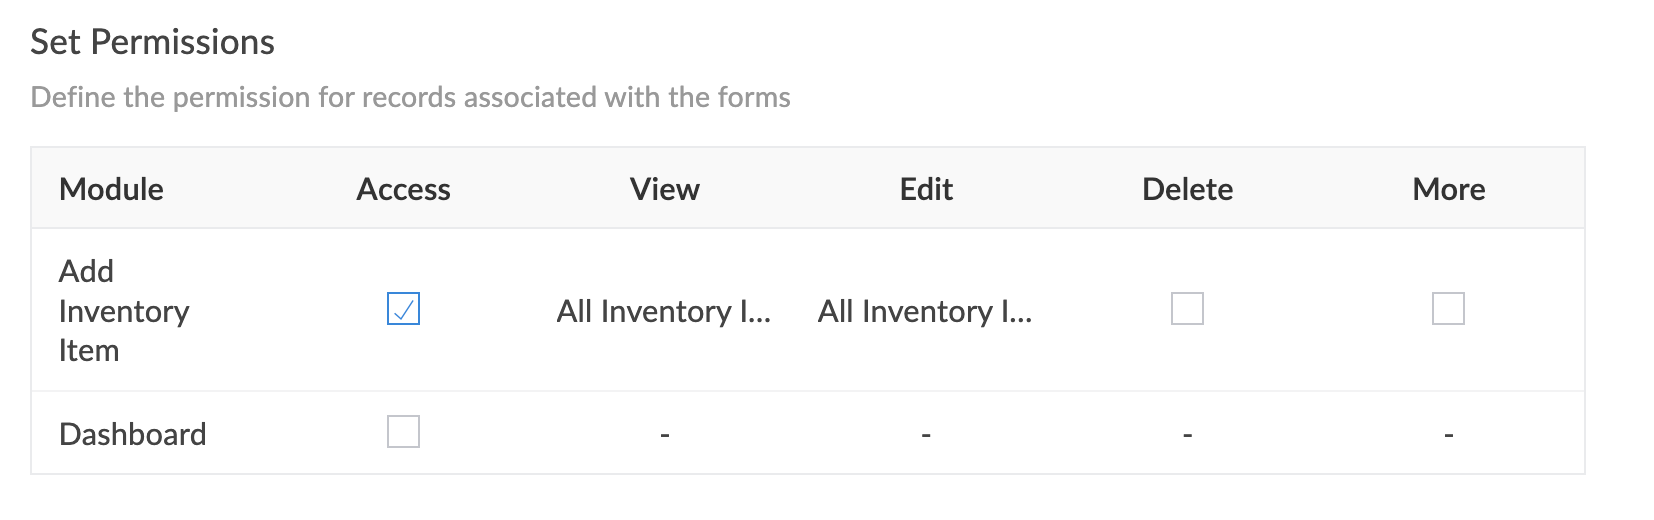Enable Access for the Dashboard module
This screenshot has width=1654, height=520.
(x=403, y=432)
